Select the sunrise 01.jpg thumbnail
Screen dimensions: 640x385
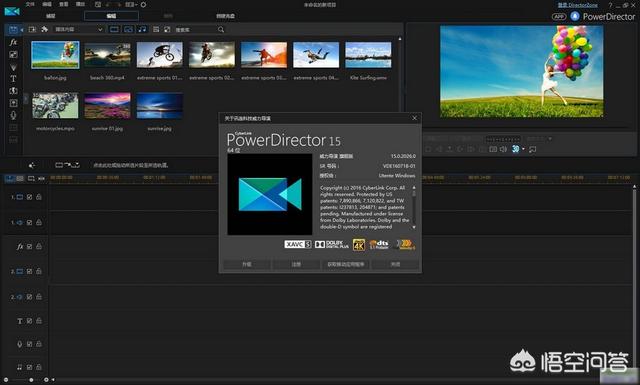pyautogui.click(x=107, y=106)
